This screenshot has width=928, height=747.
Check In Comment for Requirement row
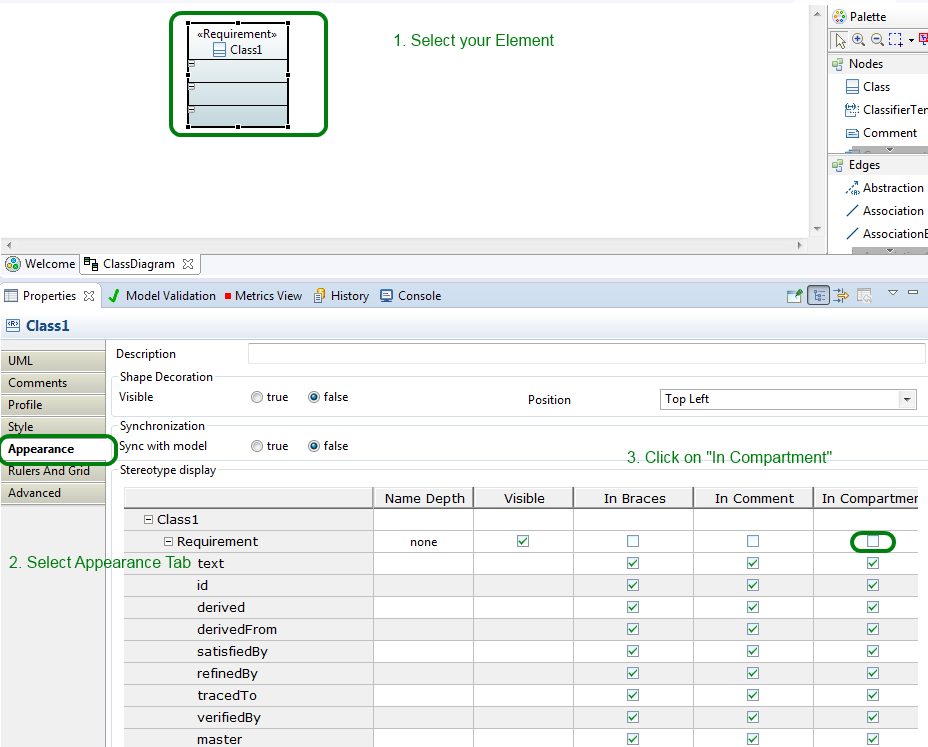point(753,541)
